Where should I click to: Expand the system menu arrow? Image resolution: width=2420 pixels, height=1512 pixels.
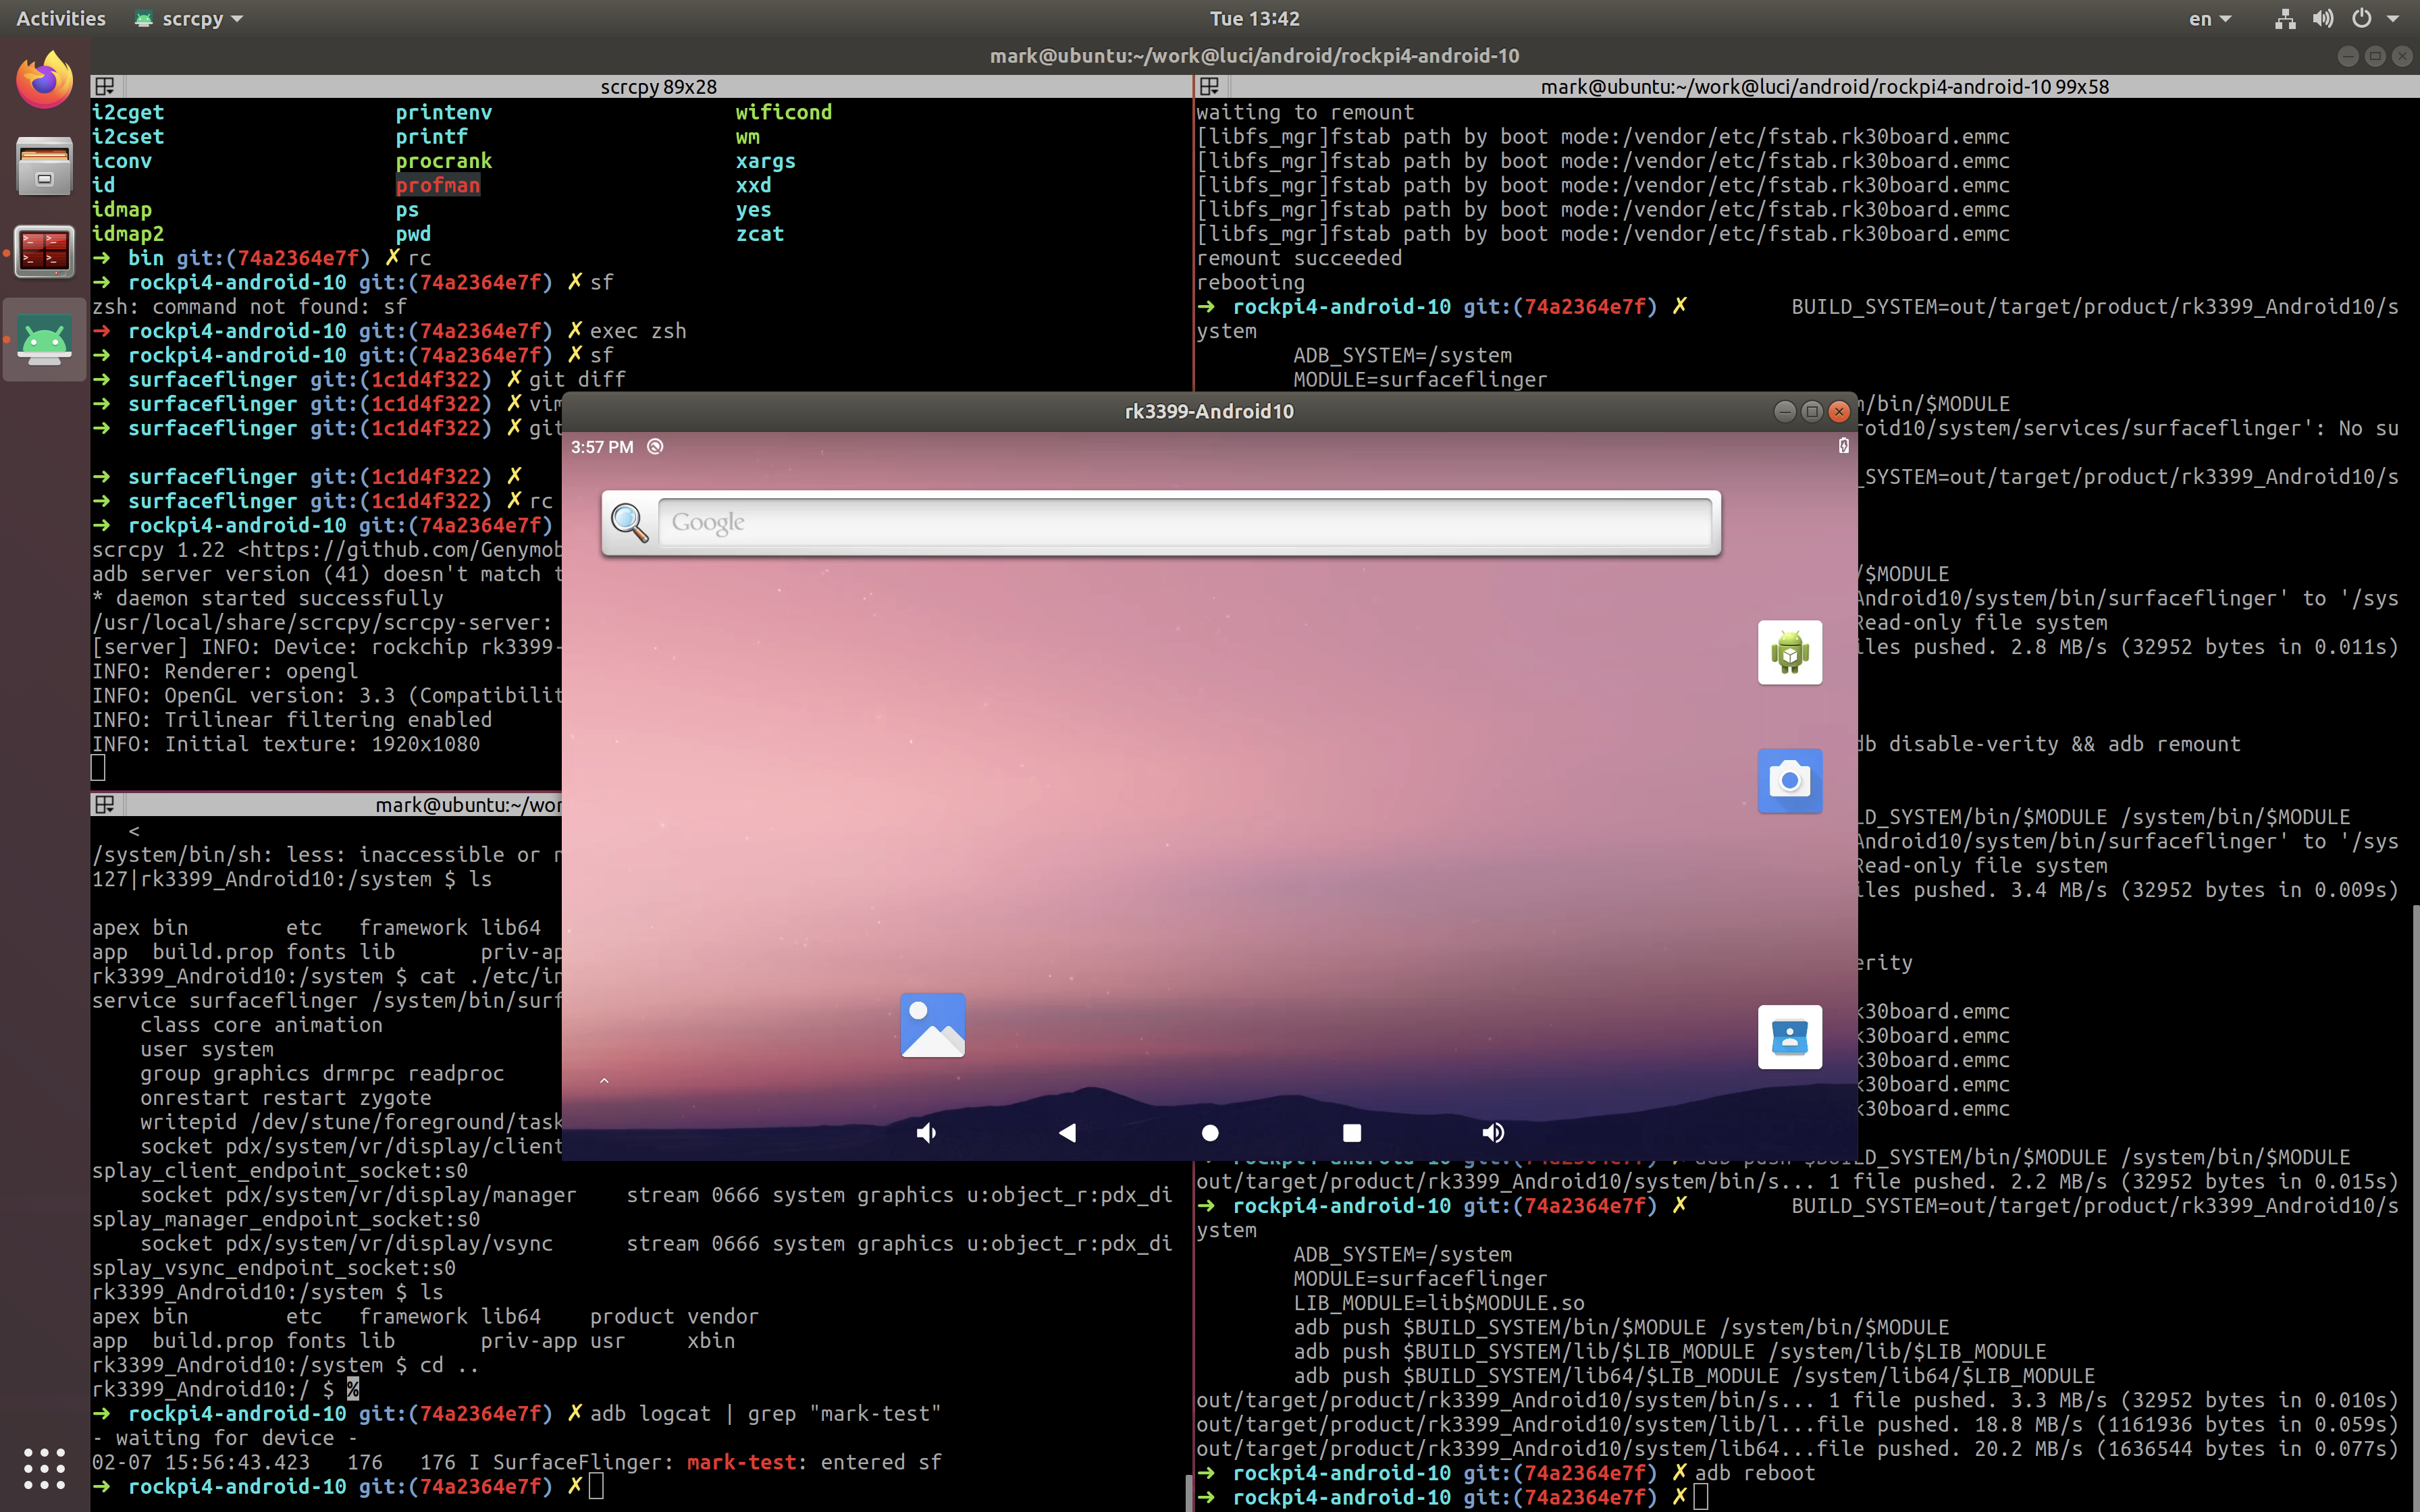2393,18
